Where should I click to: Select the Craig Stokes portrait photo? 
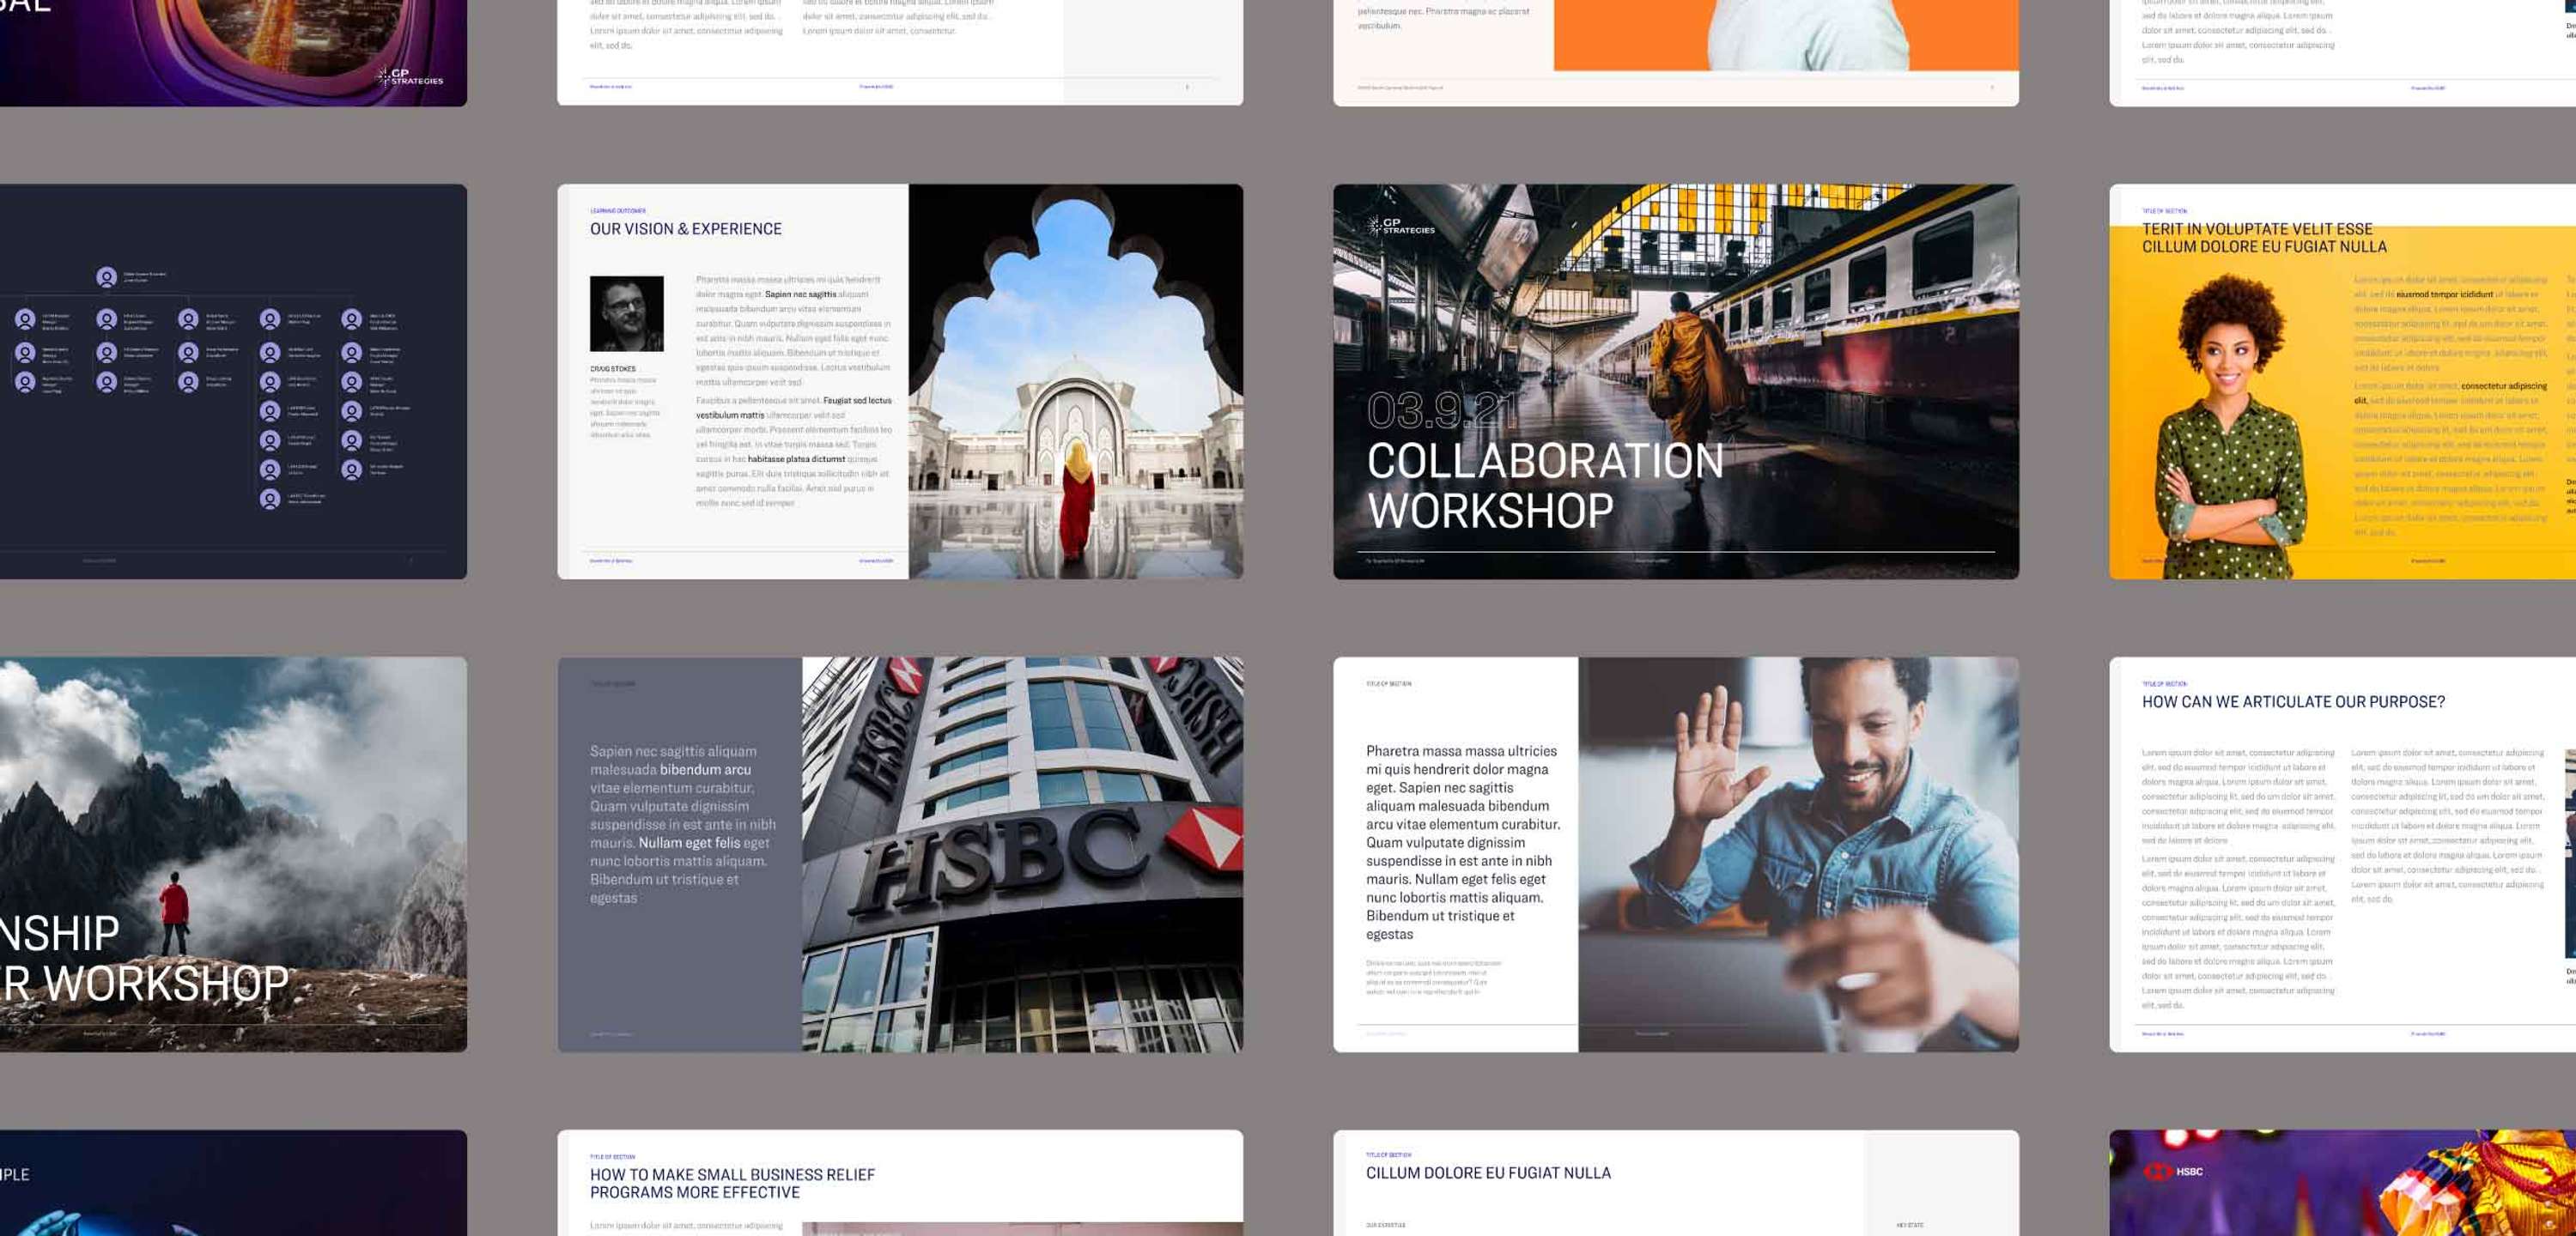click(626, 313)
